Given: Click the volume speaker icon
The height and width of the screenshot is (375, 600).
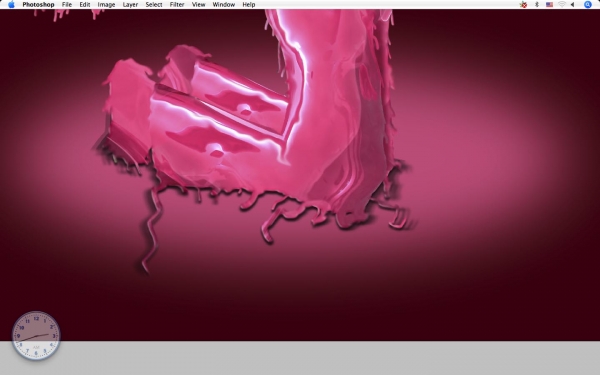Looking at the screenshot, I should 572,5.
